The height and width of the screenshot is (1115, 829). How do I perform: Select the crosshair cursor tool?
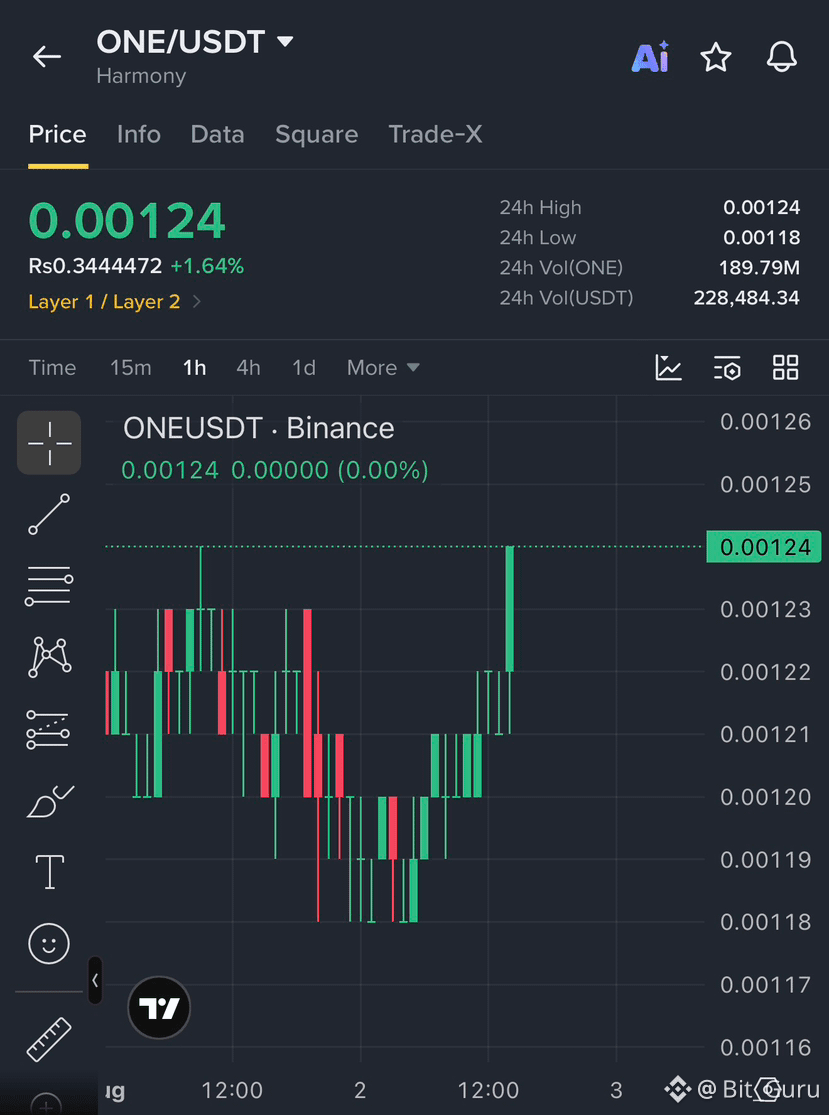click(49, 442)
